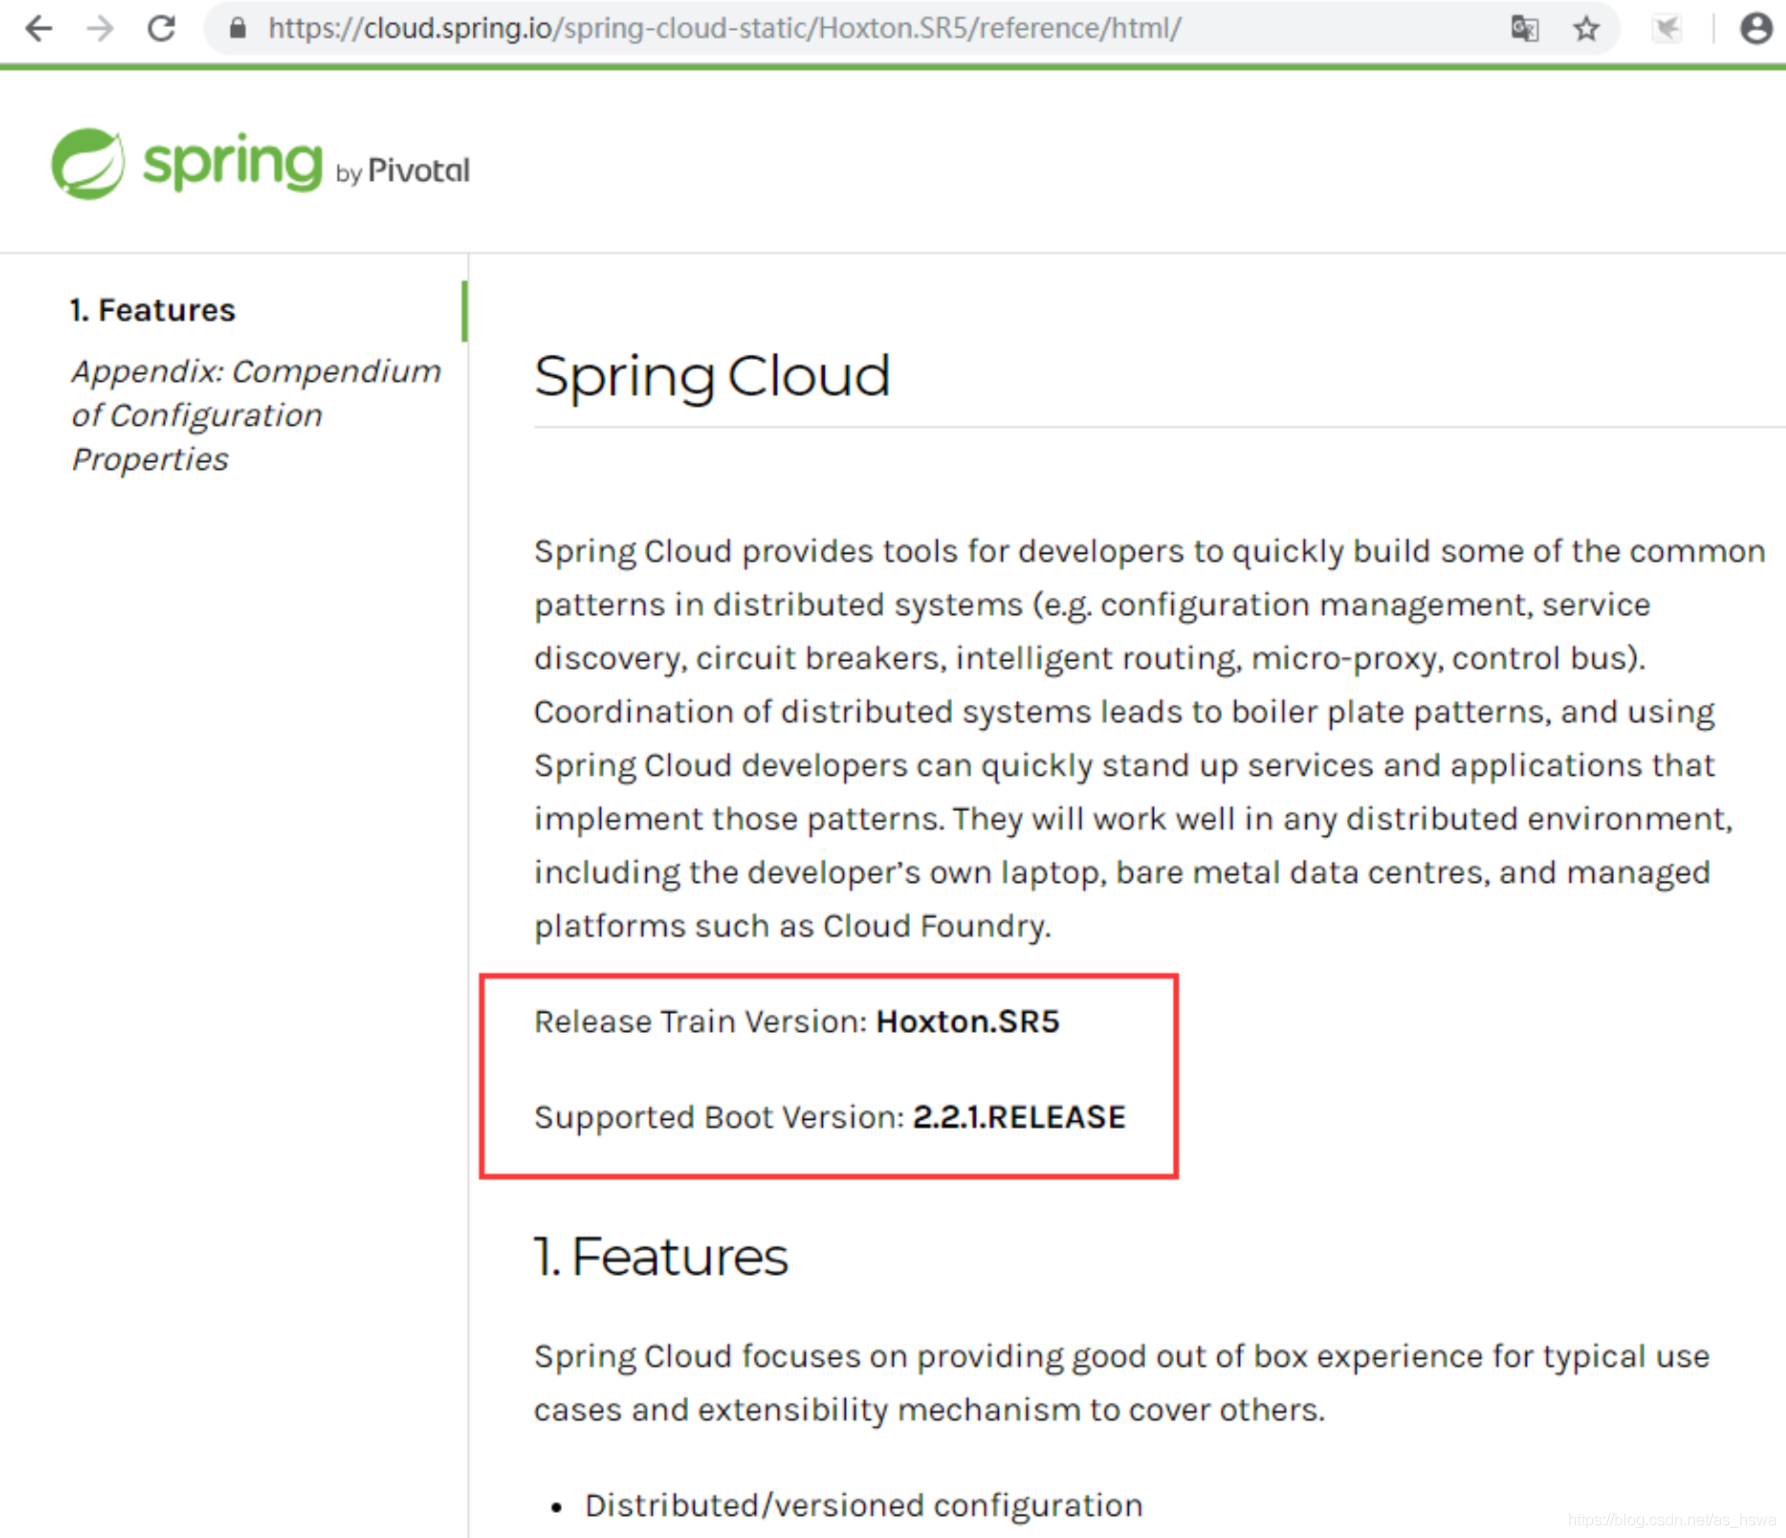1786x1538 pixels.
Task: Open the translate page icon
Action: pyautogui.click(x=1524, y=28)
